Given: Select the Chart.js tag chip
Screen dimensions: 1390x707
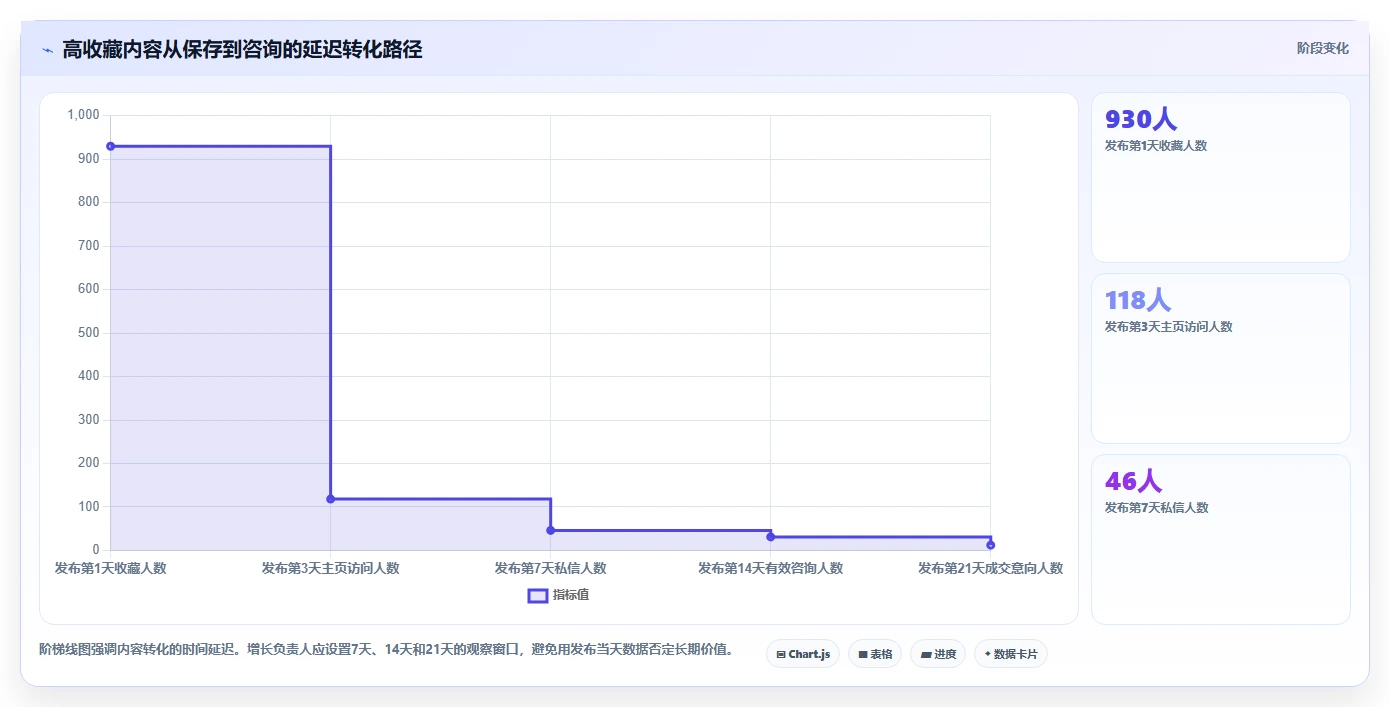Looking at the screenshot, I should click(x=803, y=654).
